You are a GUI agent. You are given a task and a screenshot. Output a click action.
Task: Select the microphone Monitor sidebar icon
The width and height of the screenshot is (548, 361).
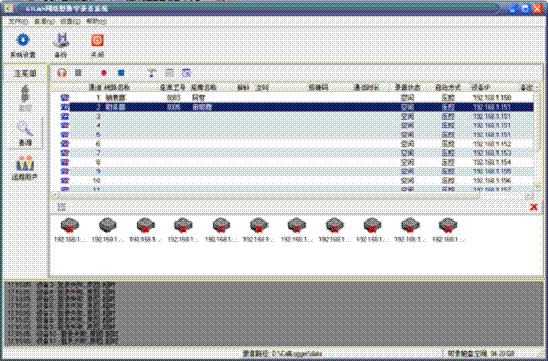(x=25, y=98)
